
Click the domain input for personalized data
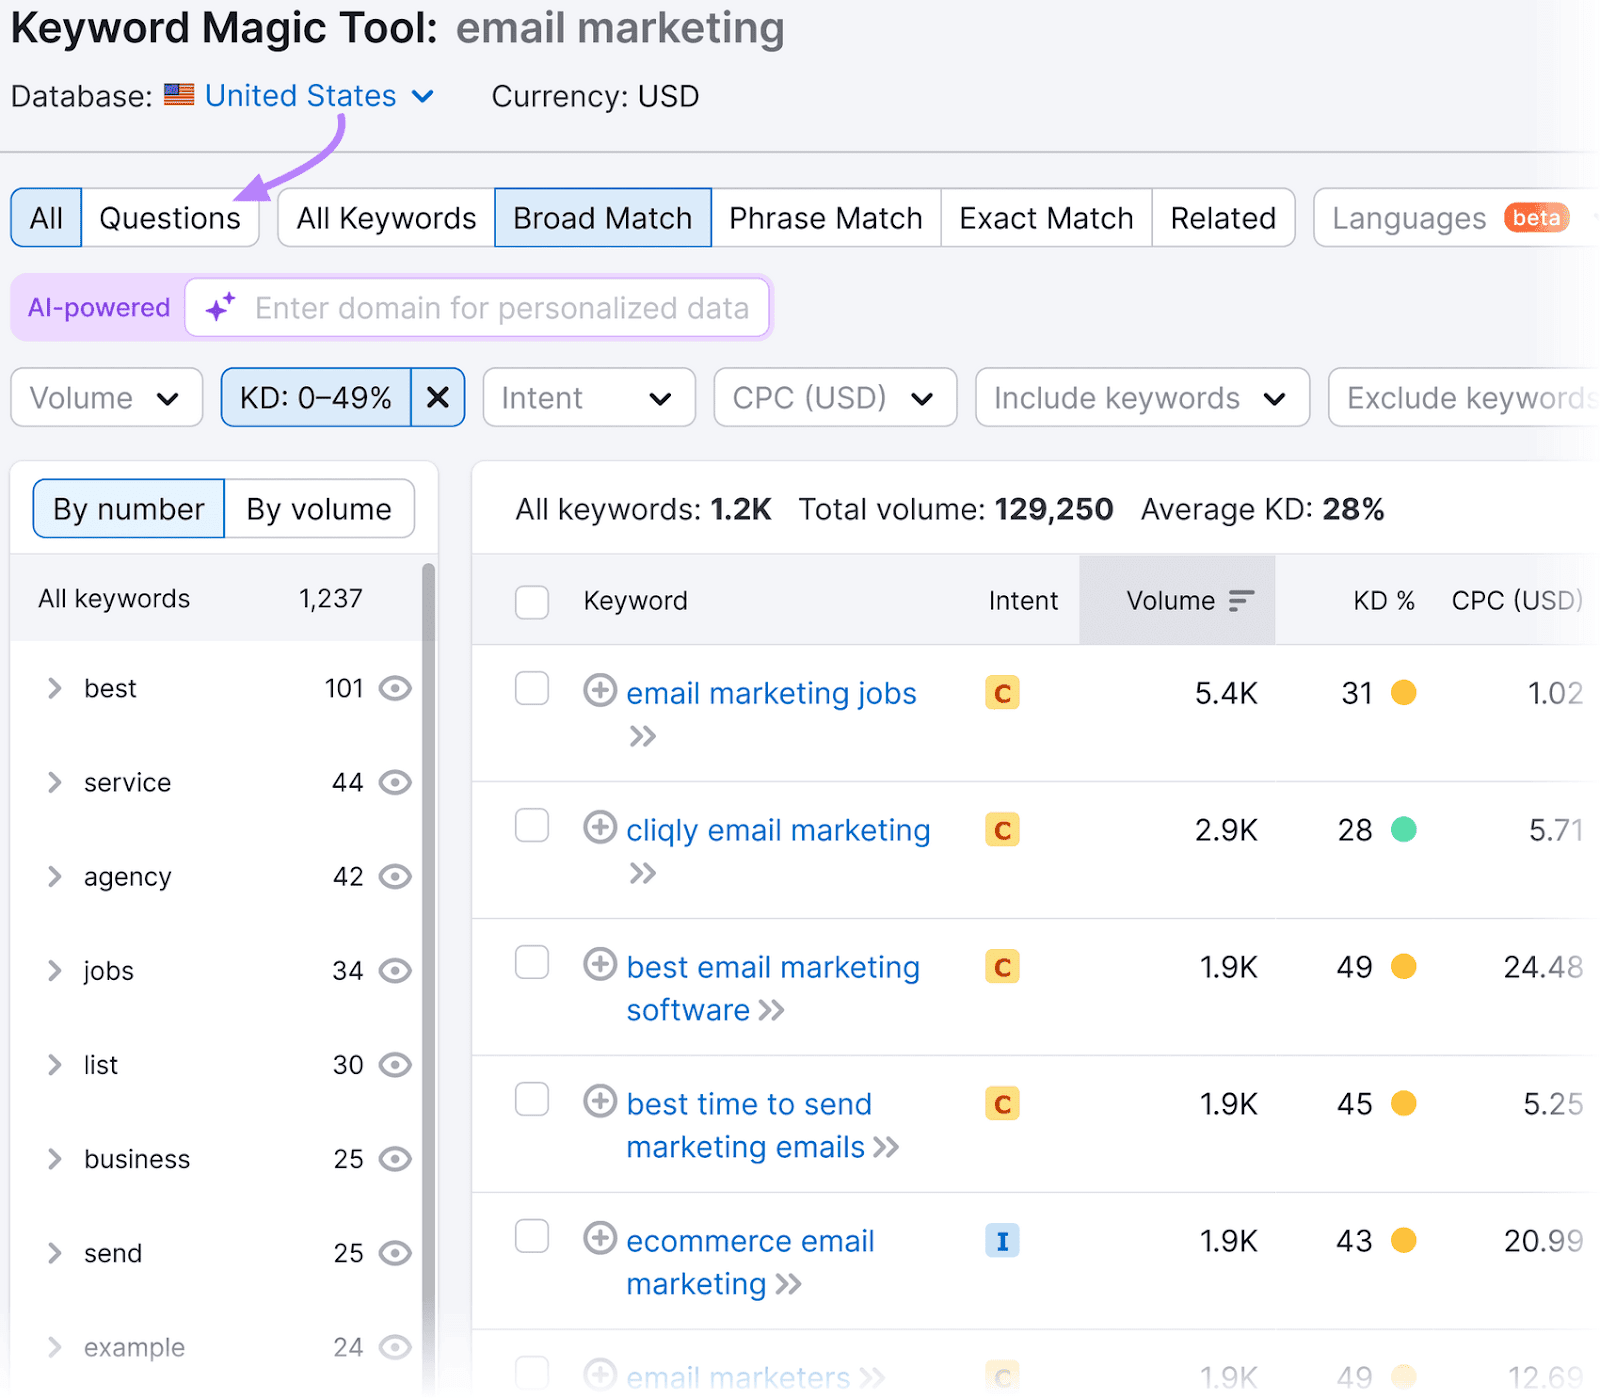[x=502, y=308]
